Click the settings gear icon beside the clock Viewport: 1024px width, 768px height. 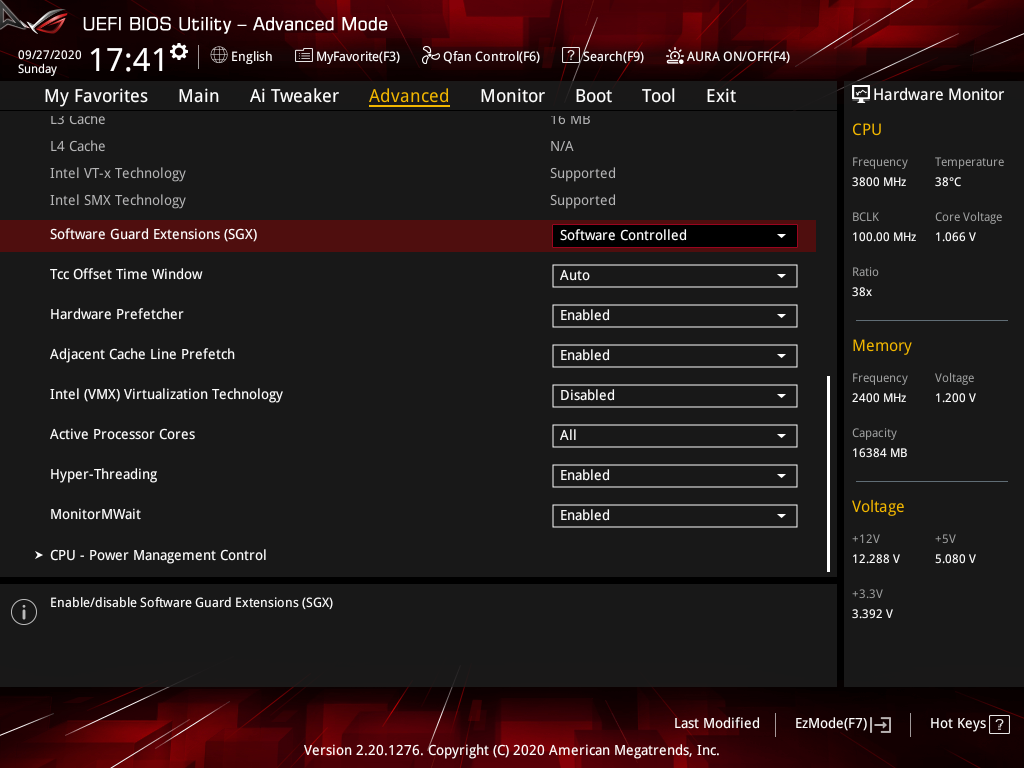tap(178, 52)
